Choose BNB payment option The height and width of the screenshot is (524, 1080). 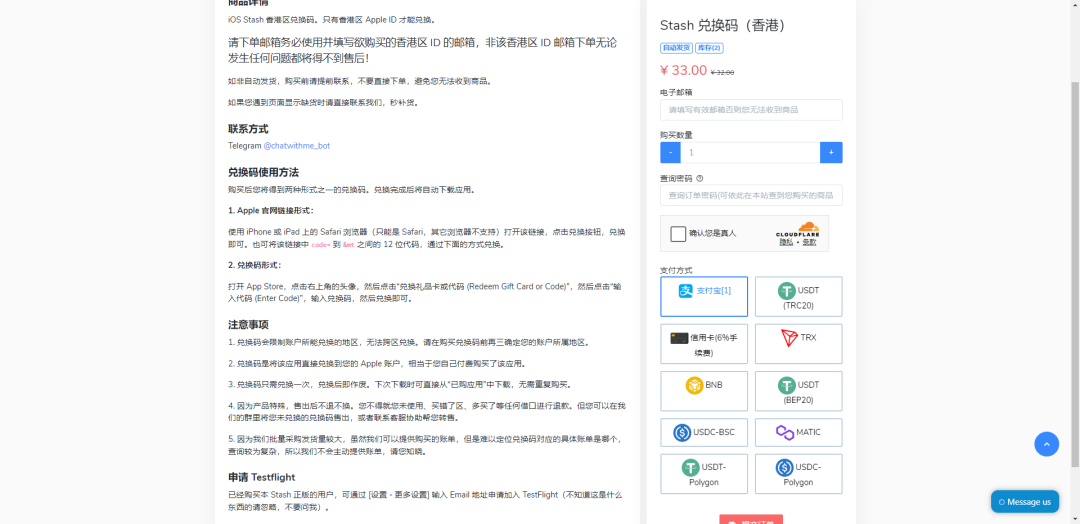click(704, 391)
